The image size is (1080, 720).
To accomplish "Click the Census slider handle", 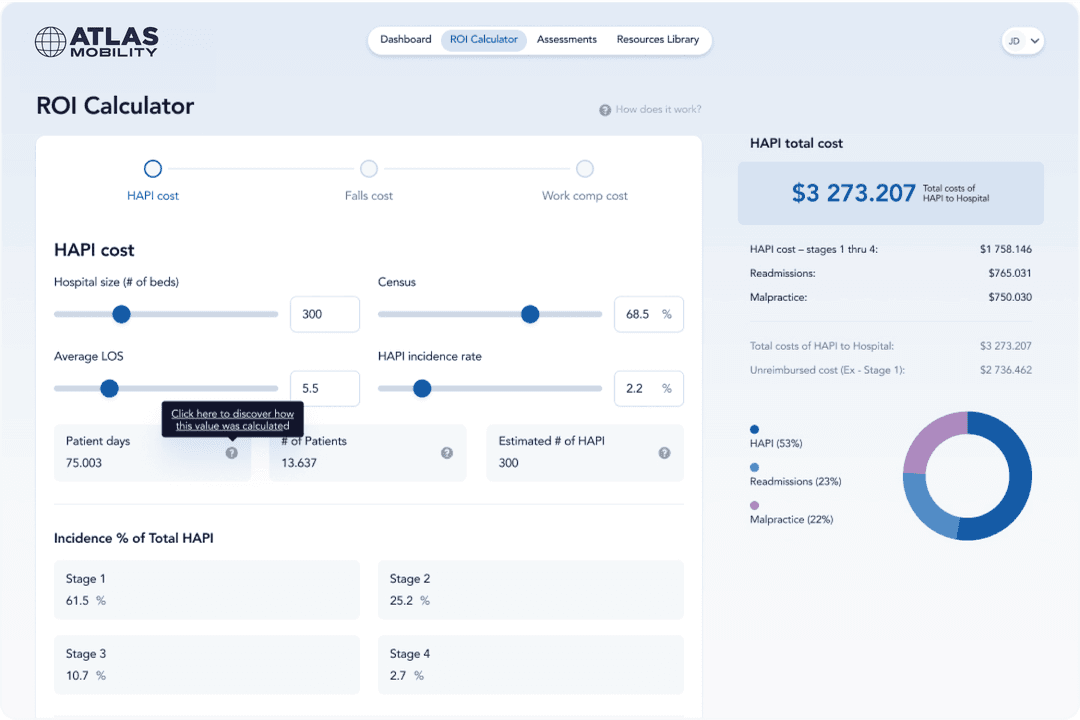I will coord(530,314).
